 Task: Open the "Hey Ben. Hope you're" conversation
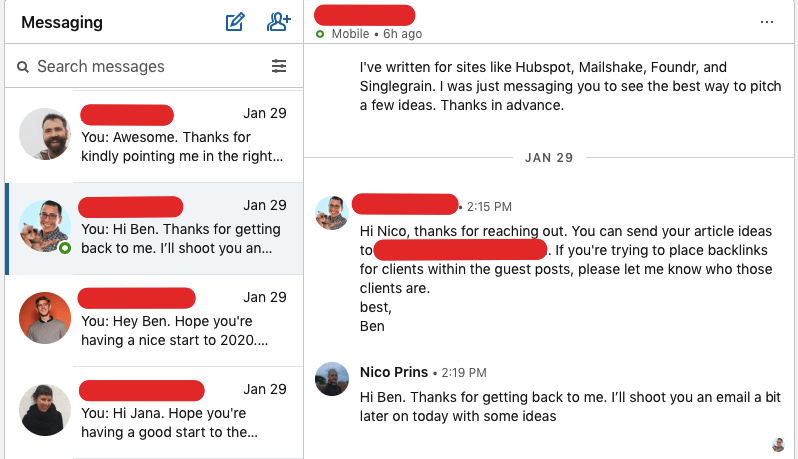click(x=180, y=321)
